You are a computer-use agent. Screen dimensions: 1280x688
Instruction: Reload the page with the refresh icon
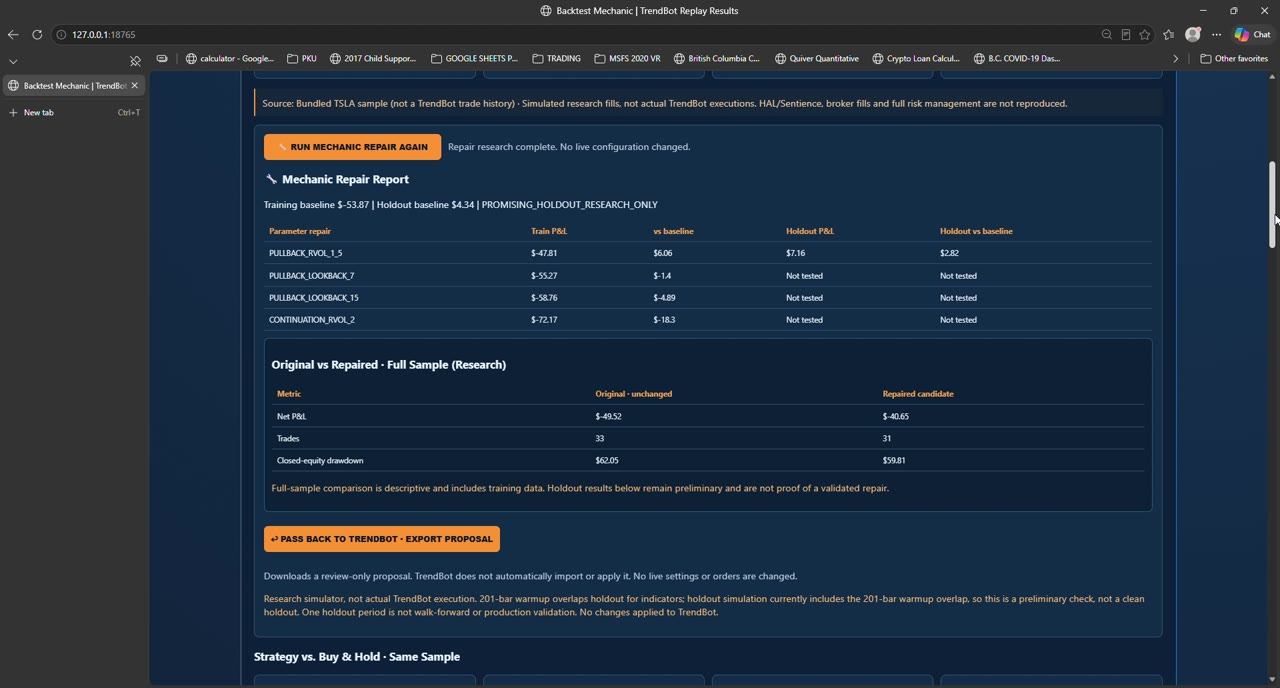37,34
